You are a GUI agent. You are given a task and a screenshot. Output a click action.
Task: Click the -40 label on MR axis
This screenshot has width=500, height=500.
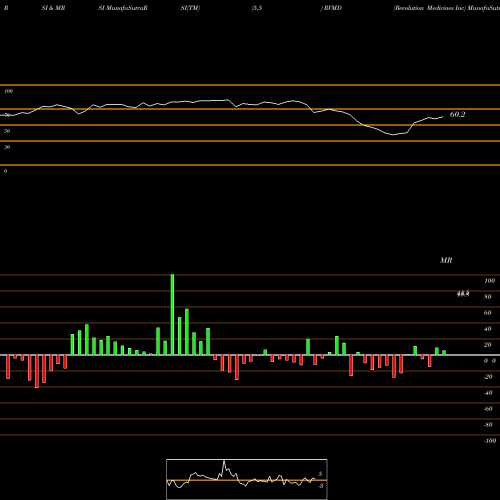[488, 393]
